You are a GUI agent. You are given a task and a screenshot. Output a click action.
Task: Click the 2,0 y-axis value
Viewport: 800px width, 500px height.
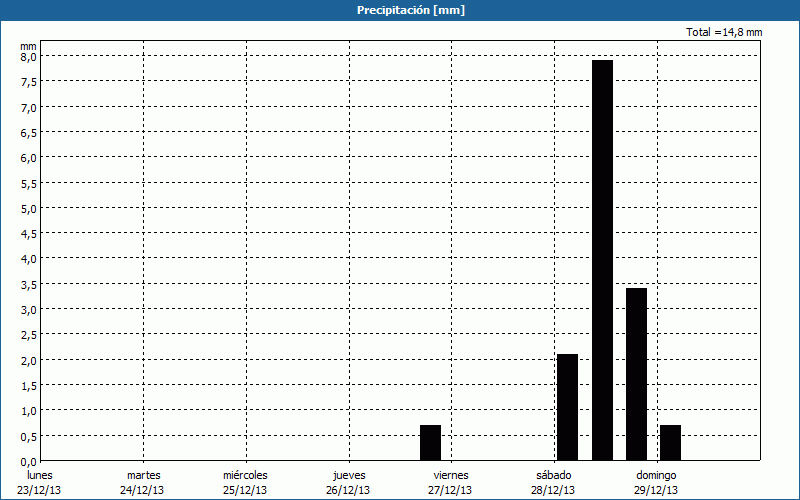(x=29, y=361)
